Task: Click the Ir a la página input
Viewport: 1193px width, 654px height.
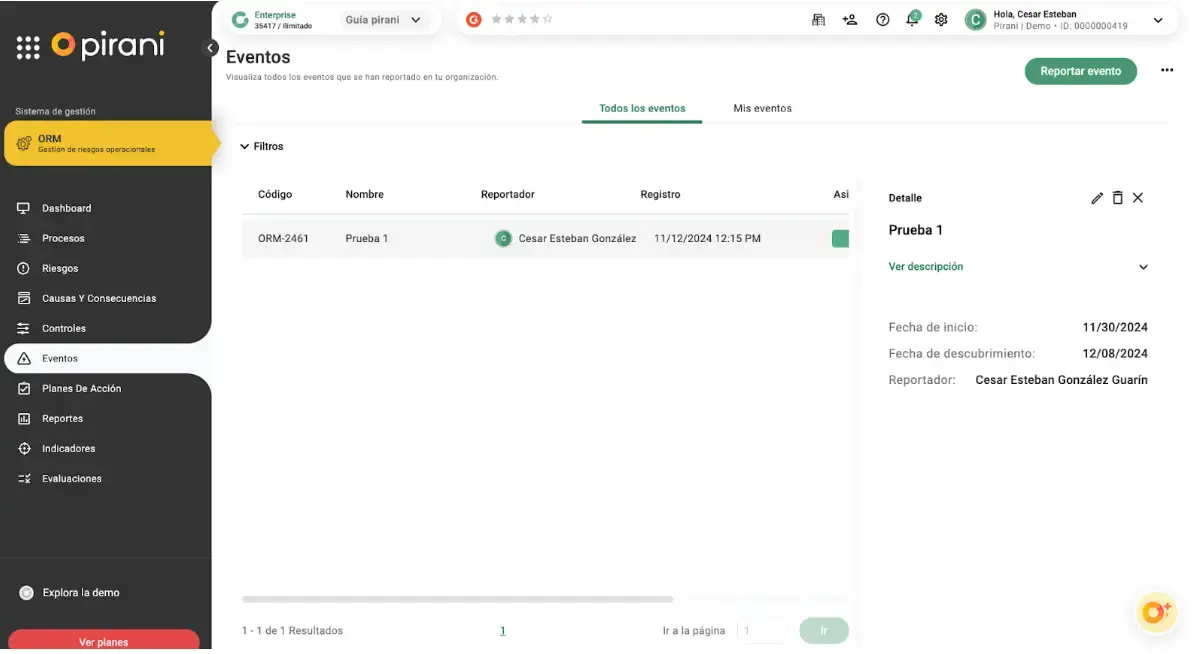Action: click(x=761, y=631)
